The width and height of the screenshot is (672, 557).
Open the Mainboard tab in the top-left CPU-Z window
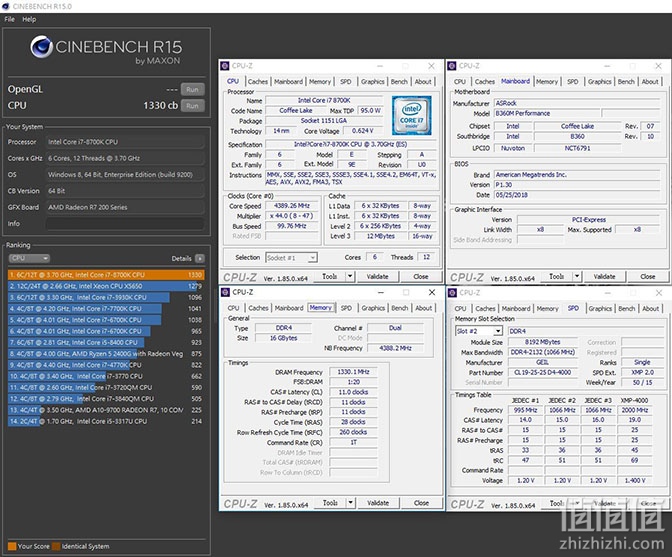[x=288, y=81]
